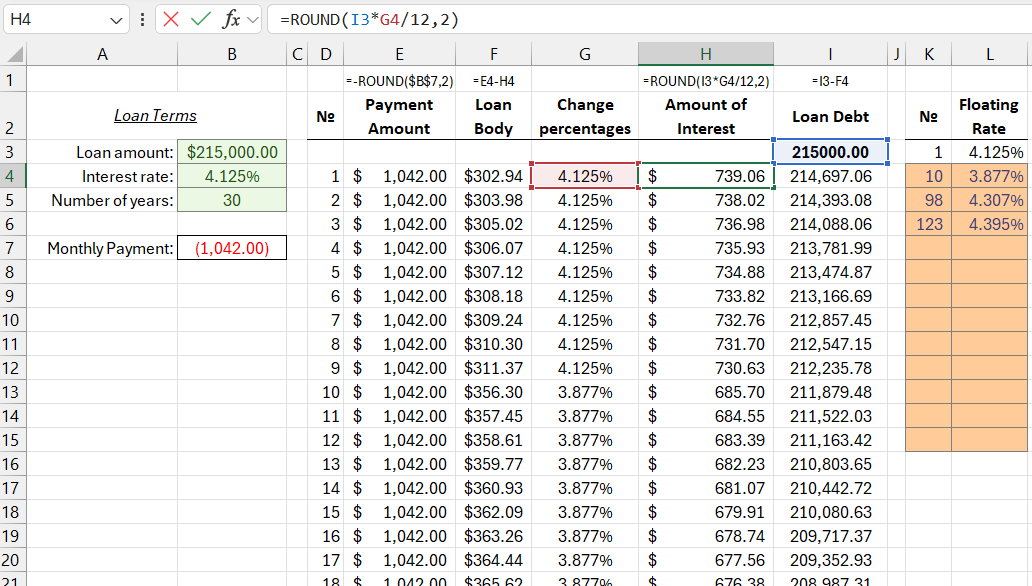Select column header H
The image size is (1032, 586).
tap(705, 54)
